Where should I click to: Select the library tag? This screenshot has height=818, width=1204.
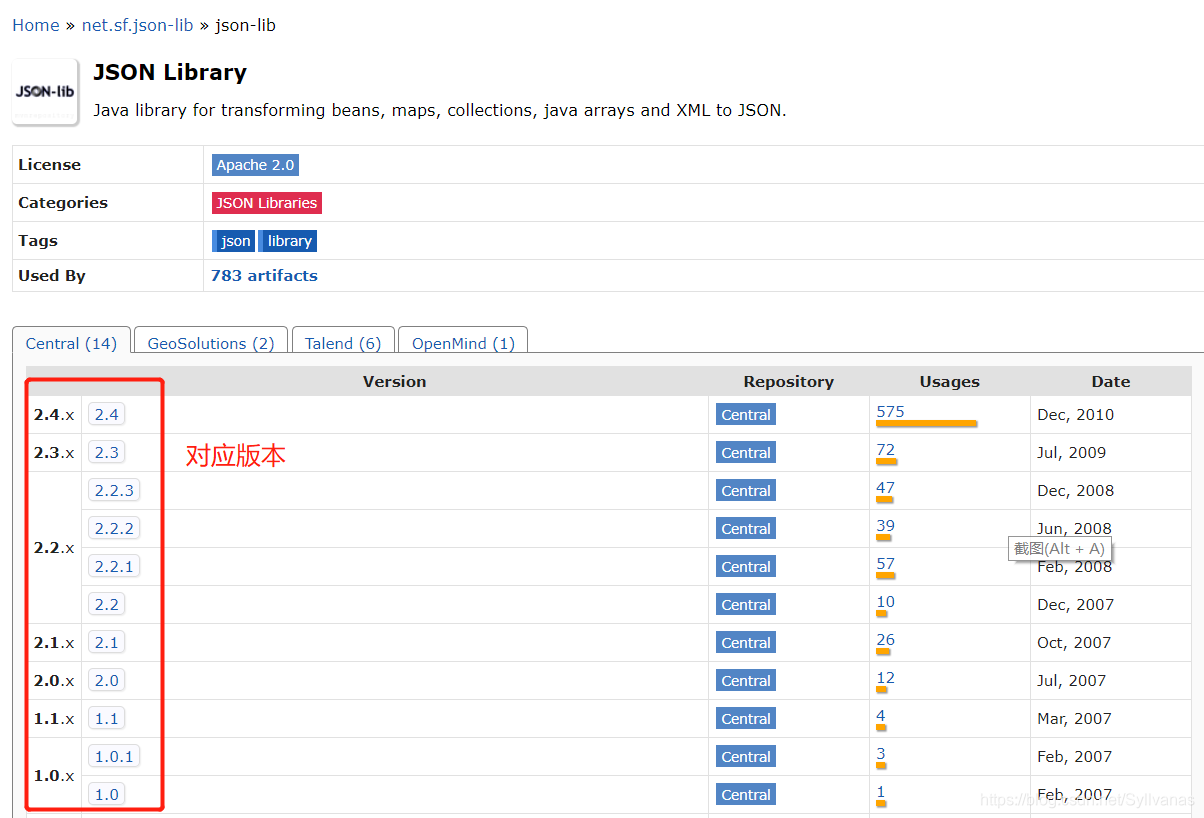pyautogui.click(x=288, y=241)
